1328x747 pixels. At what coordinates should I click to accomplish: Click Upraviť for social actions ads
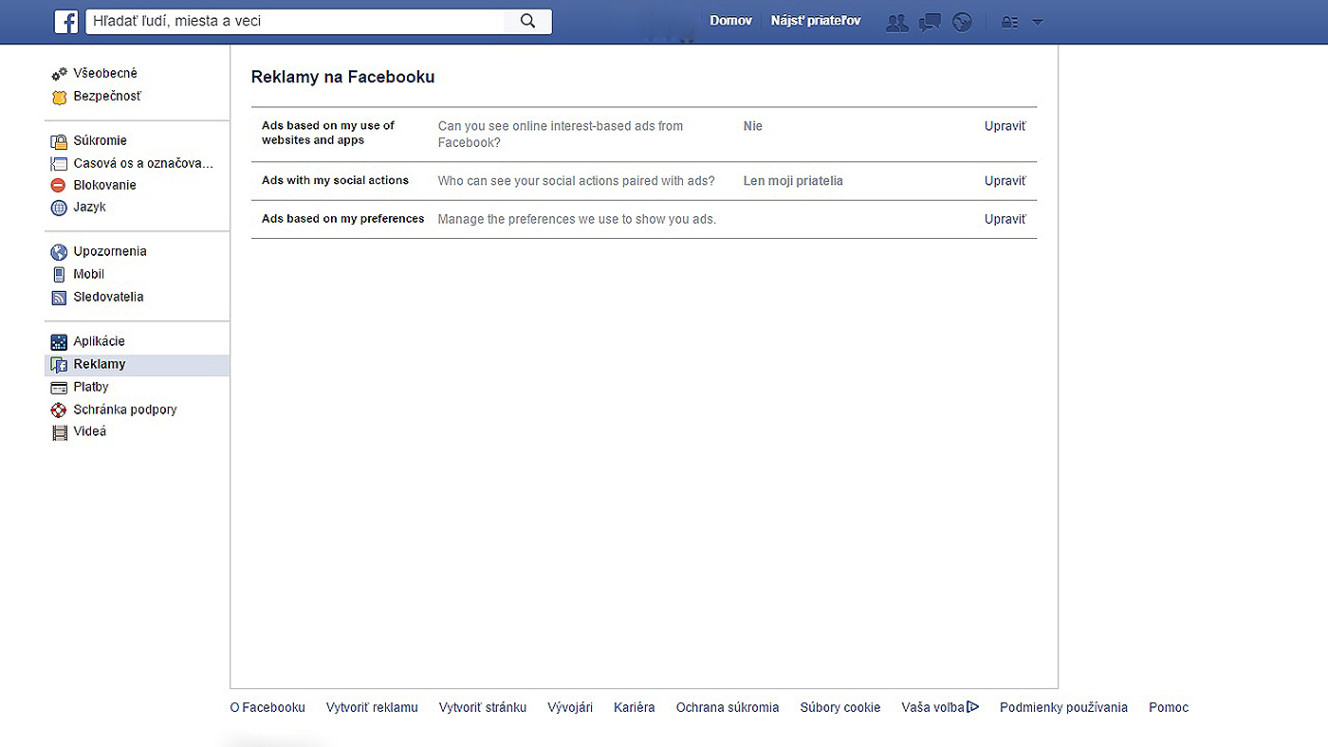coord(1005,181)
